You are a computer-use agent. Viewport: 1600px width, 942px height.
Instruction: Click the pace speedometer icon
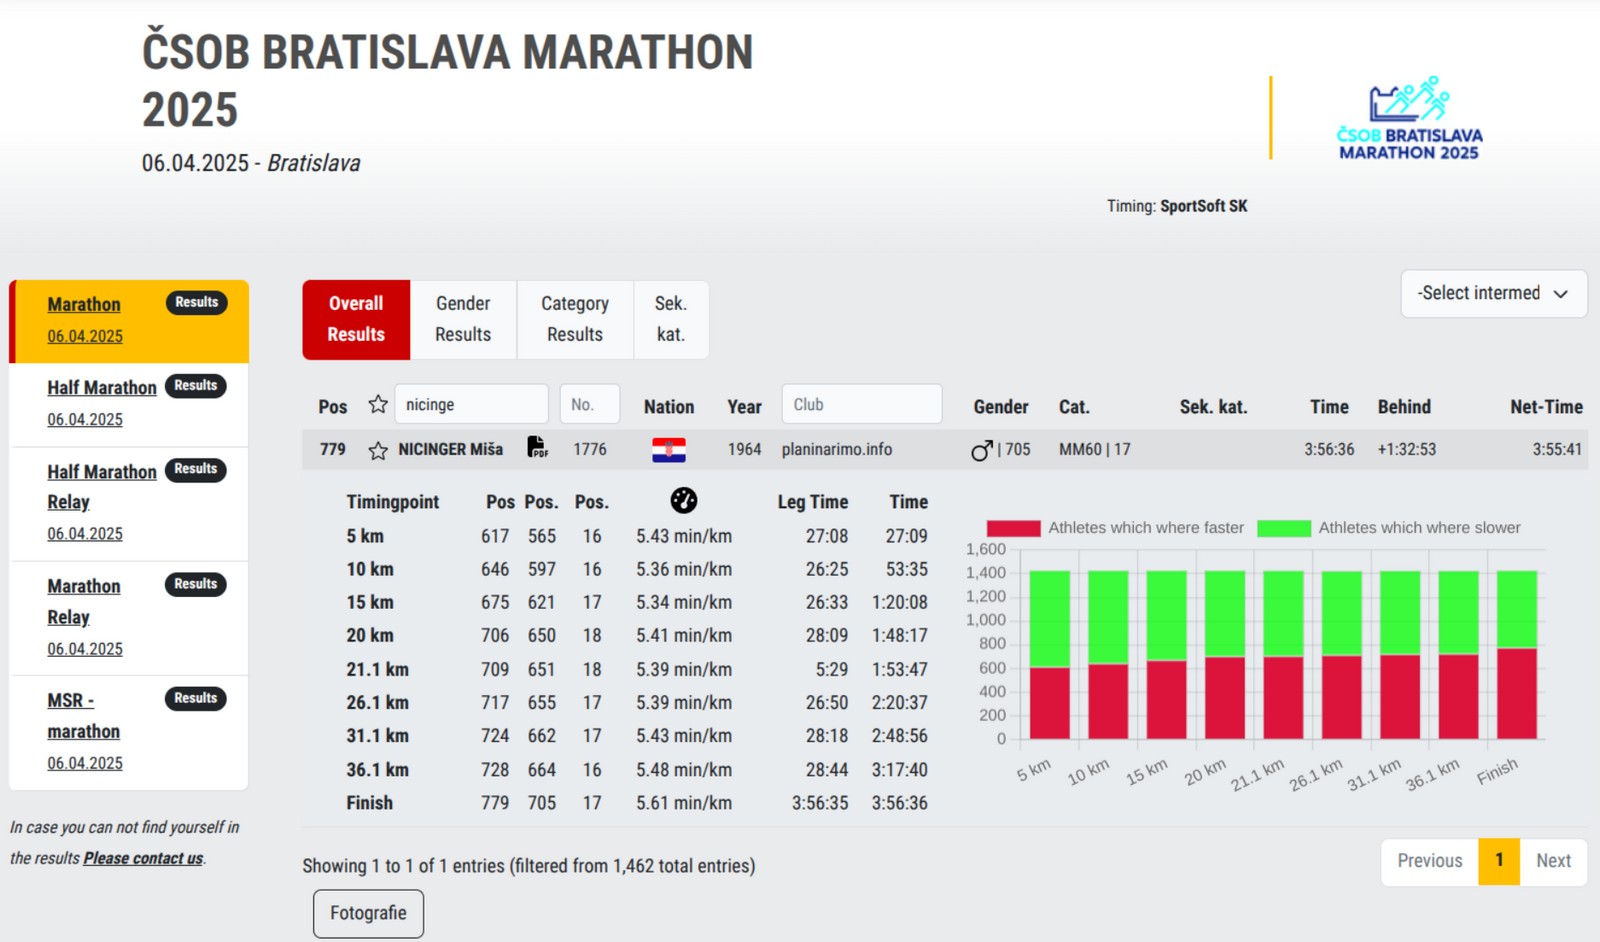[x=684, y=500]
